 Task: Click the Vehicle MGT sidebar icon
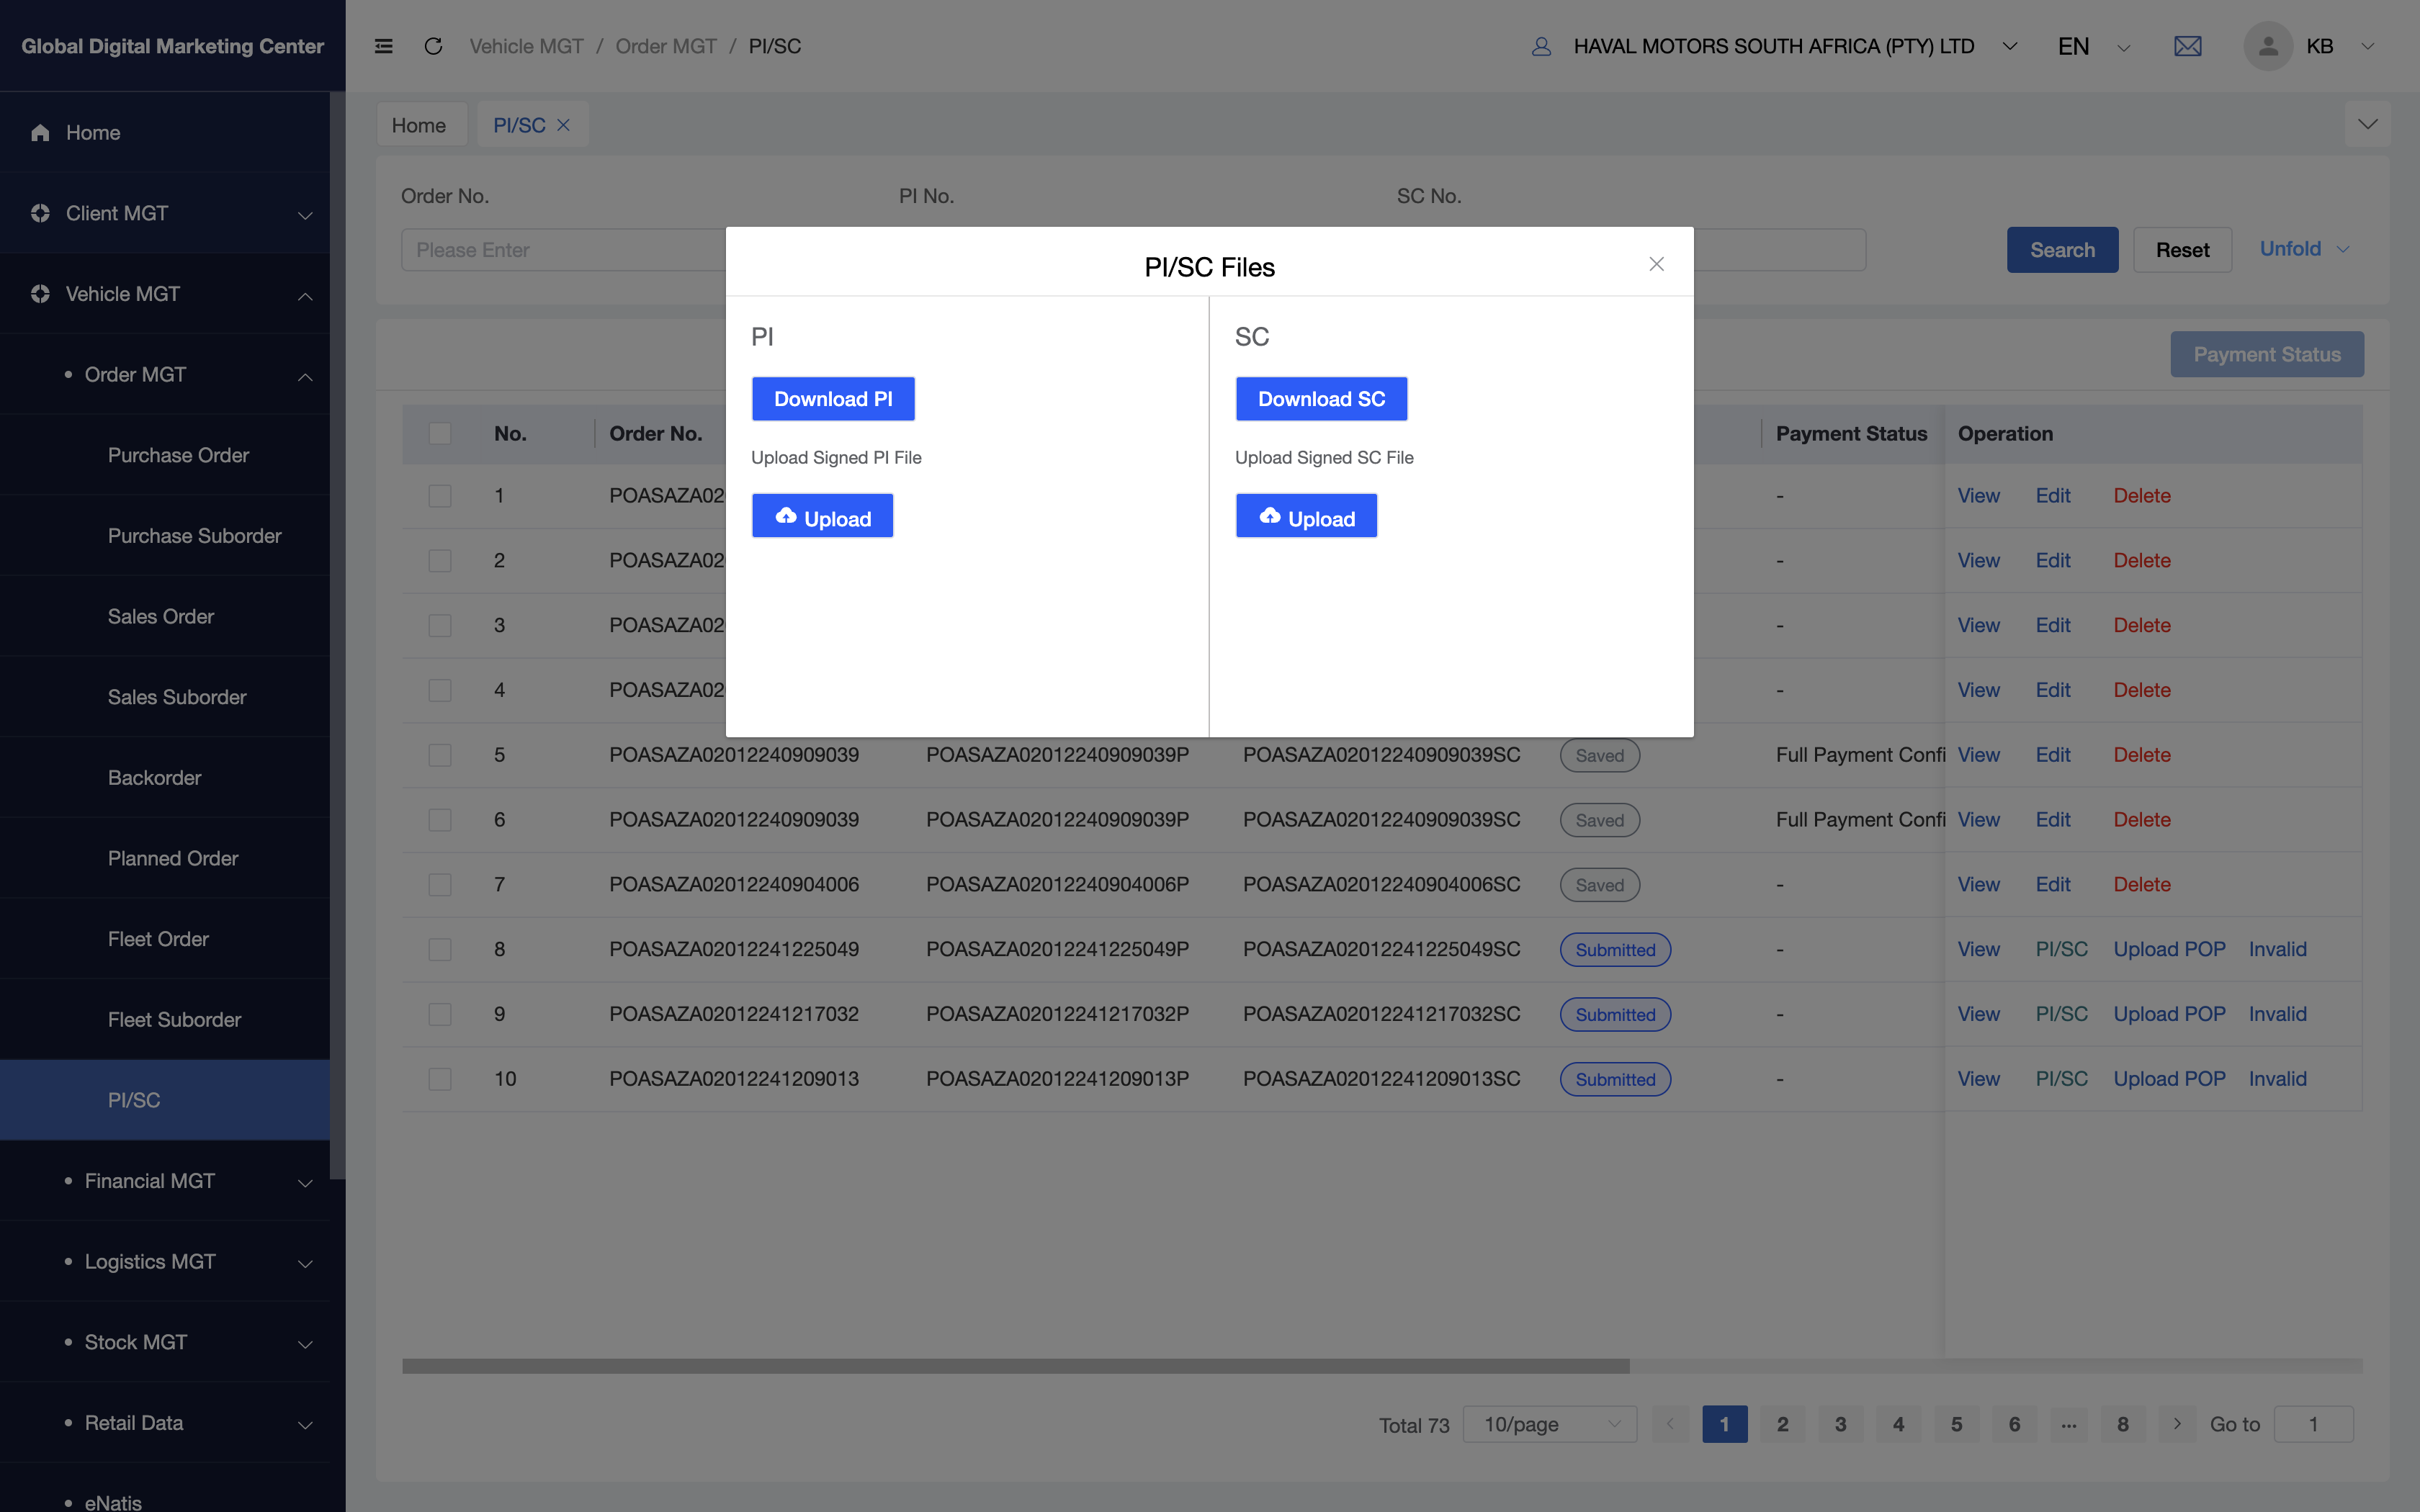point(40,294)
